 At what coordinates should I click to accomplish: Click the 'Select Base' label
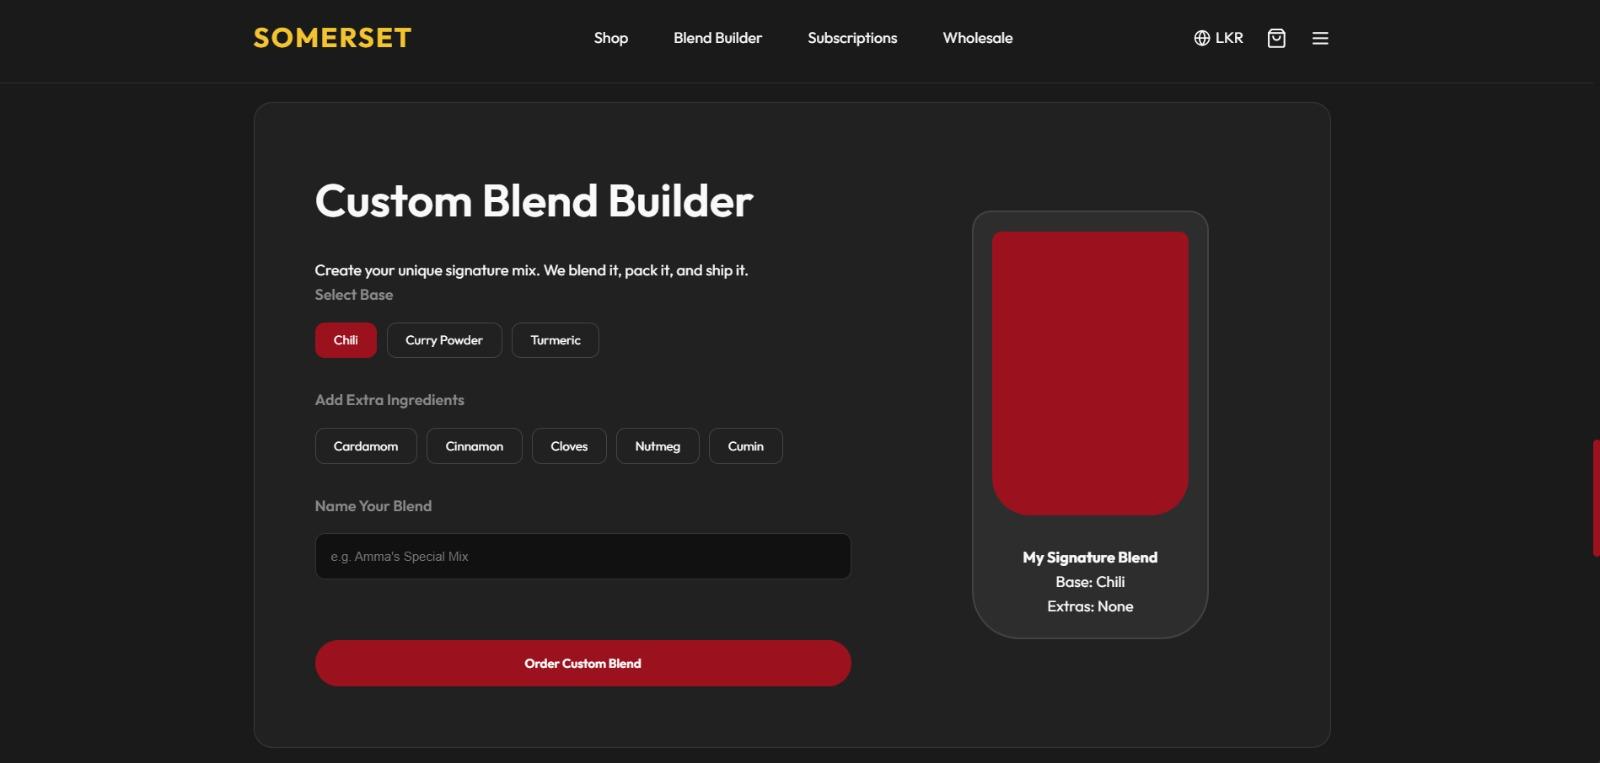tap(354, 295)
